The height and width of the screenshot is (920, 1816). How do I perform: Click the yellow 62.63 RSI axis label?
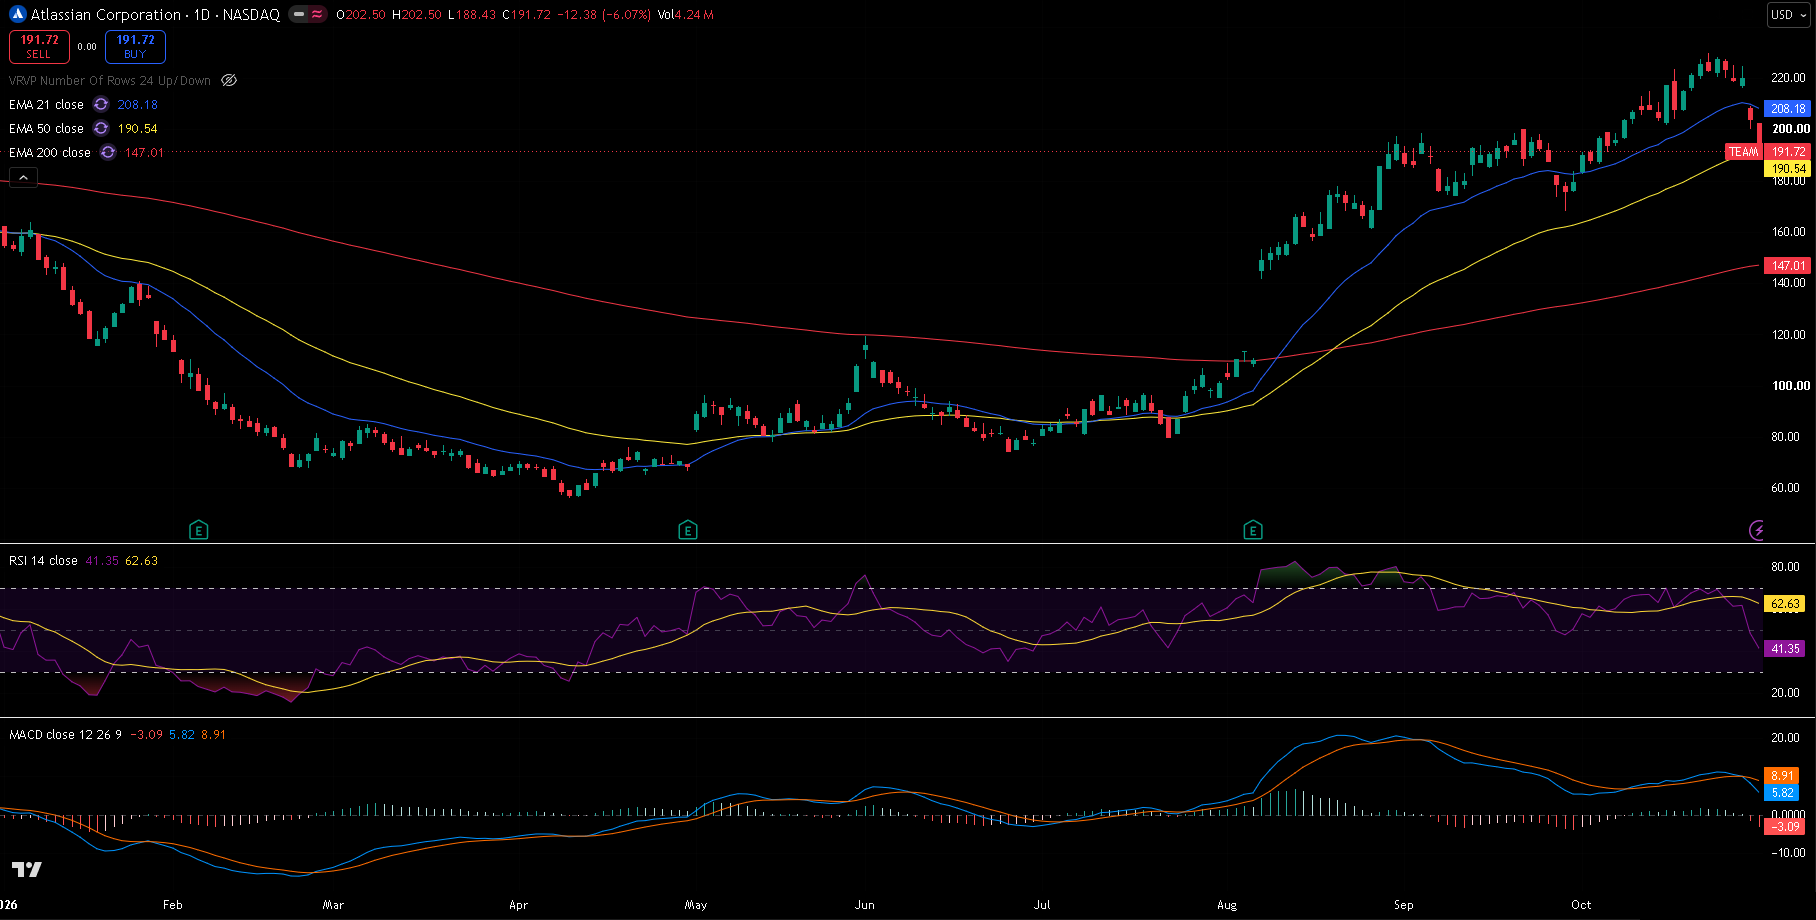1785,604
